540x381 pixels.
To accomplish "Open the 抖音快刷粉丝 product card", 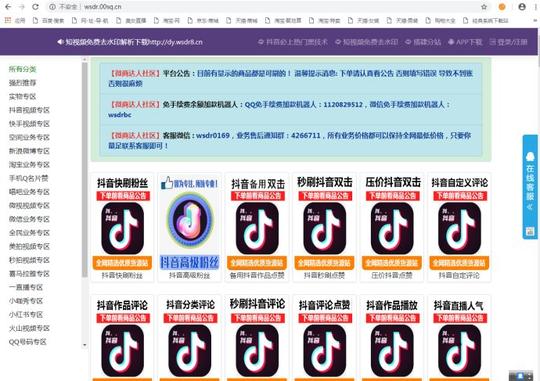I will pos(122,227).
